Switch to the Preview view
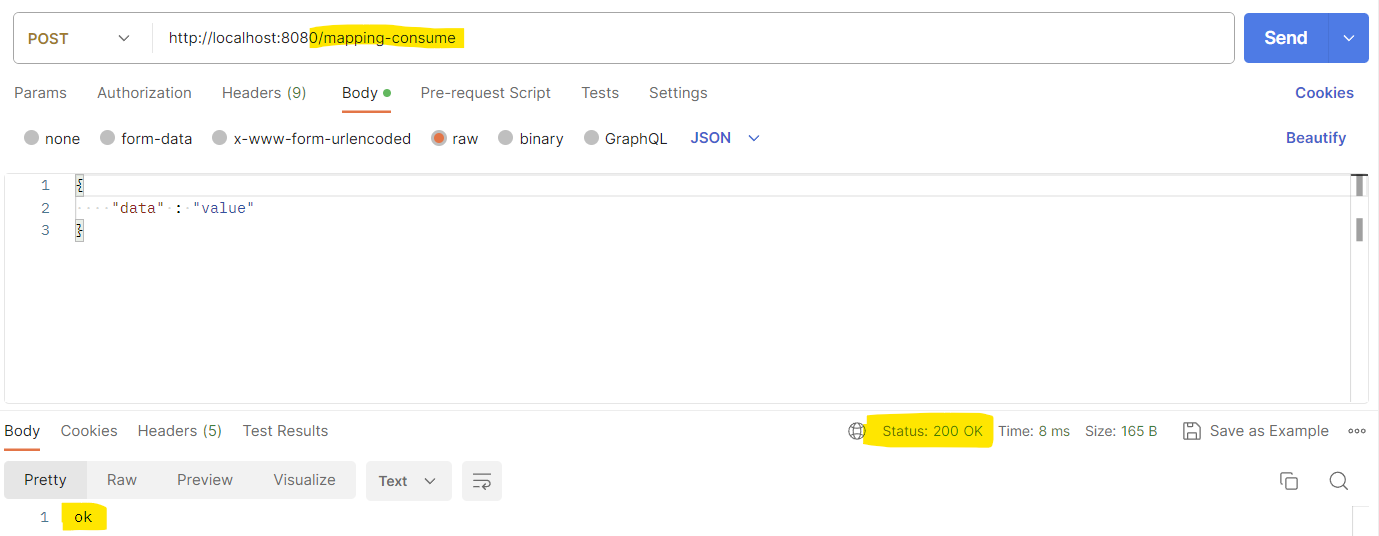The width and height of the screenshot is (1379, 536). click(x=205, y=480)
